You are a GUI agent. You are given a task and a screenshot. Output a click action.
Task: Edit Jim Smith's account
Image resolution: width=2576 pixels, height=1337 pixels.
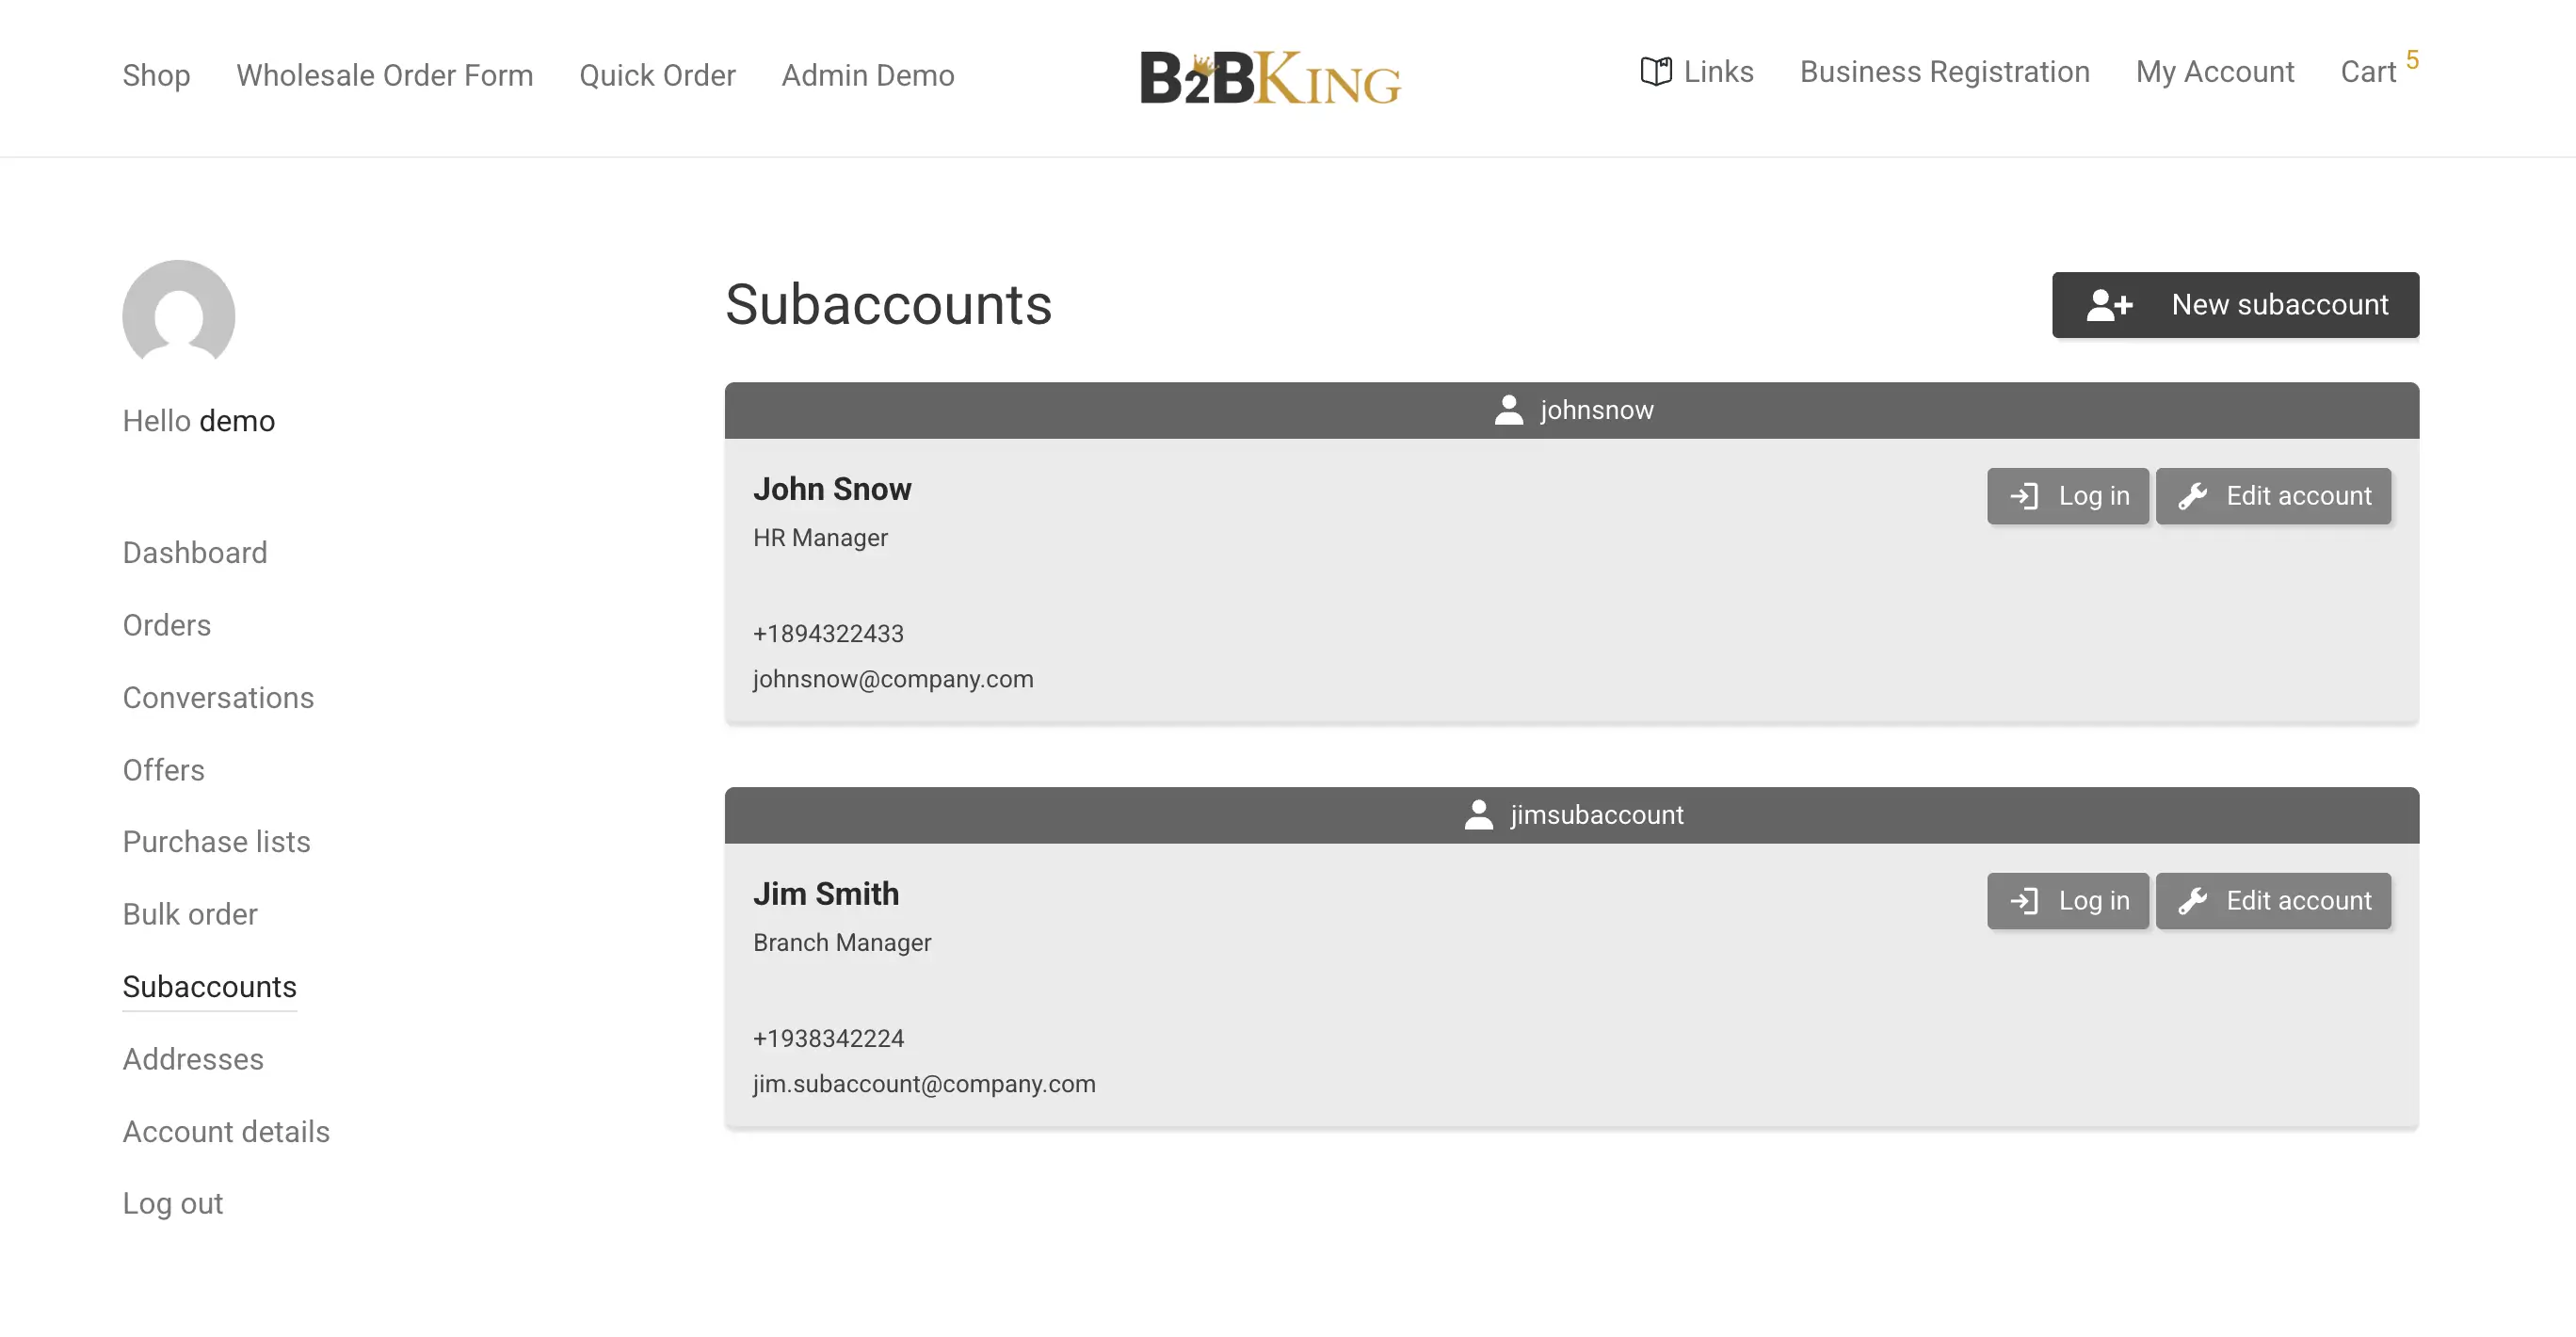click(2273, 901)
